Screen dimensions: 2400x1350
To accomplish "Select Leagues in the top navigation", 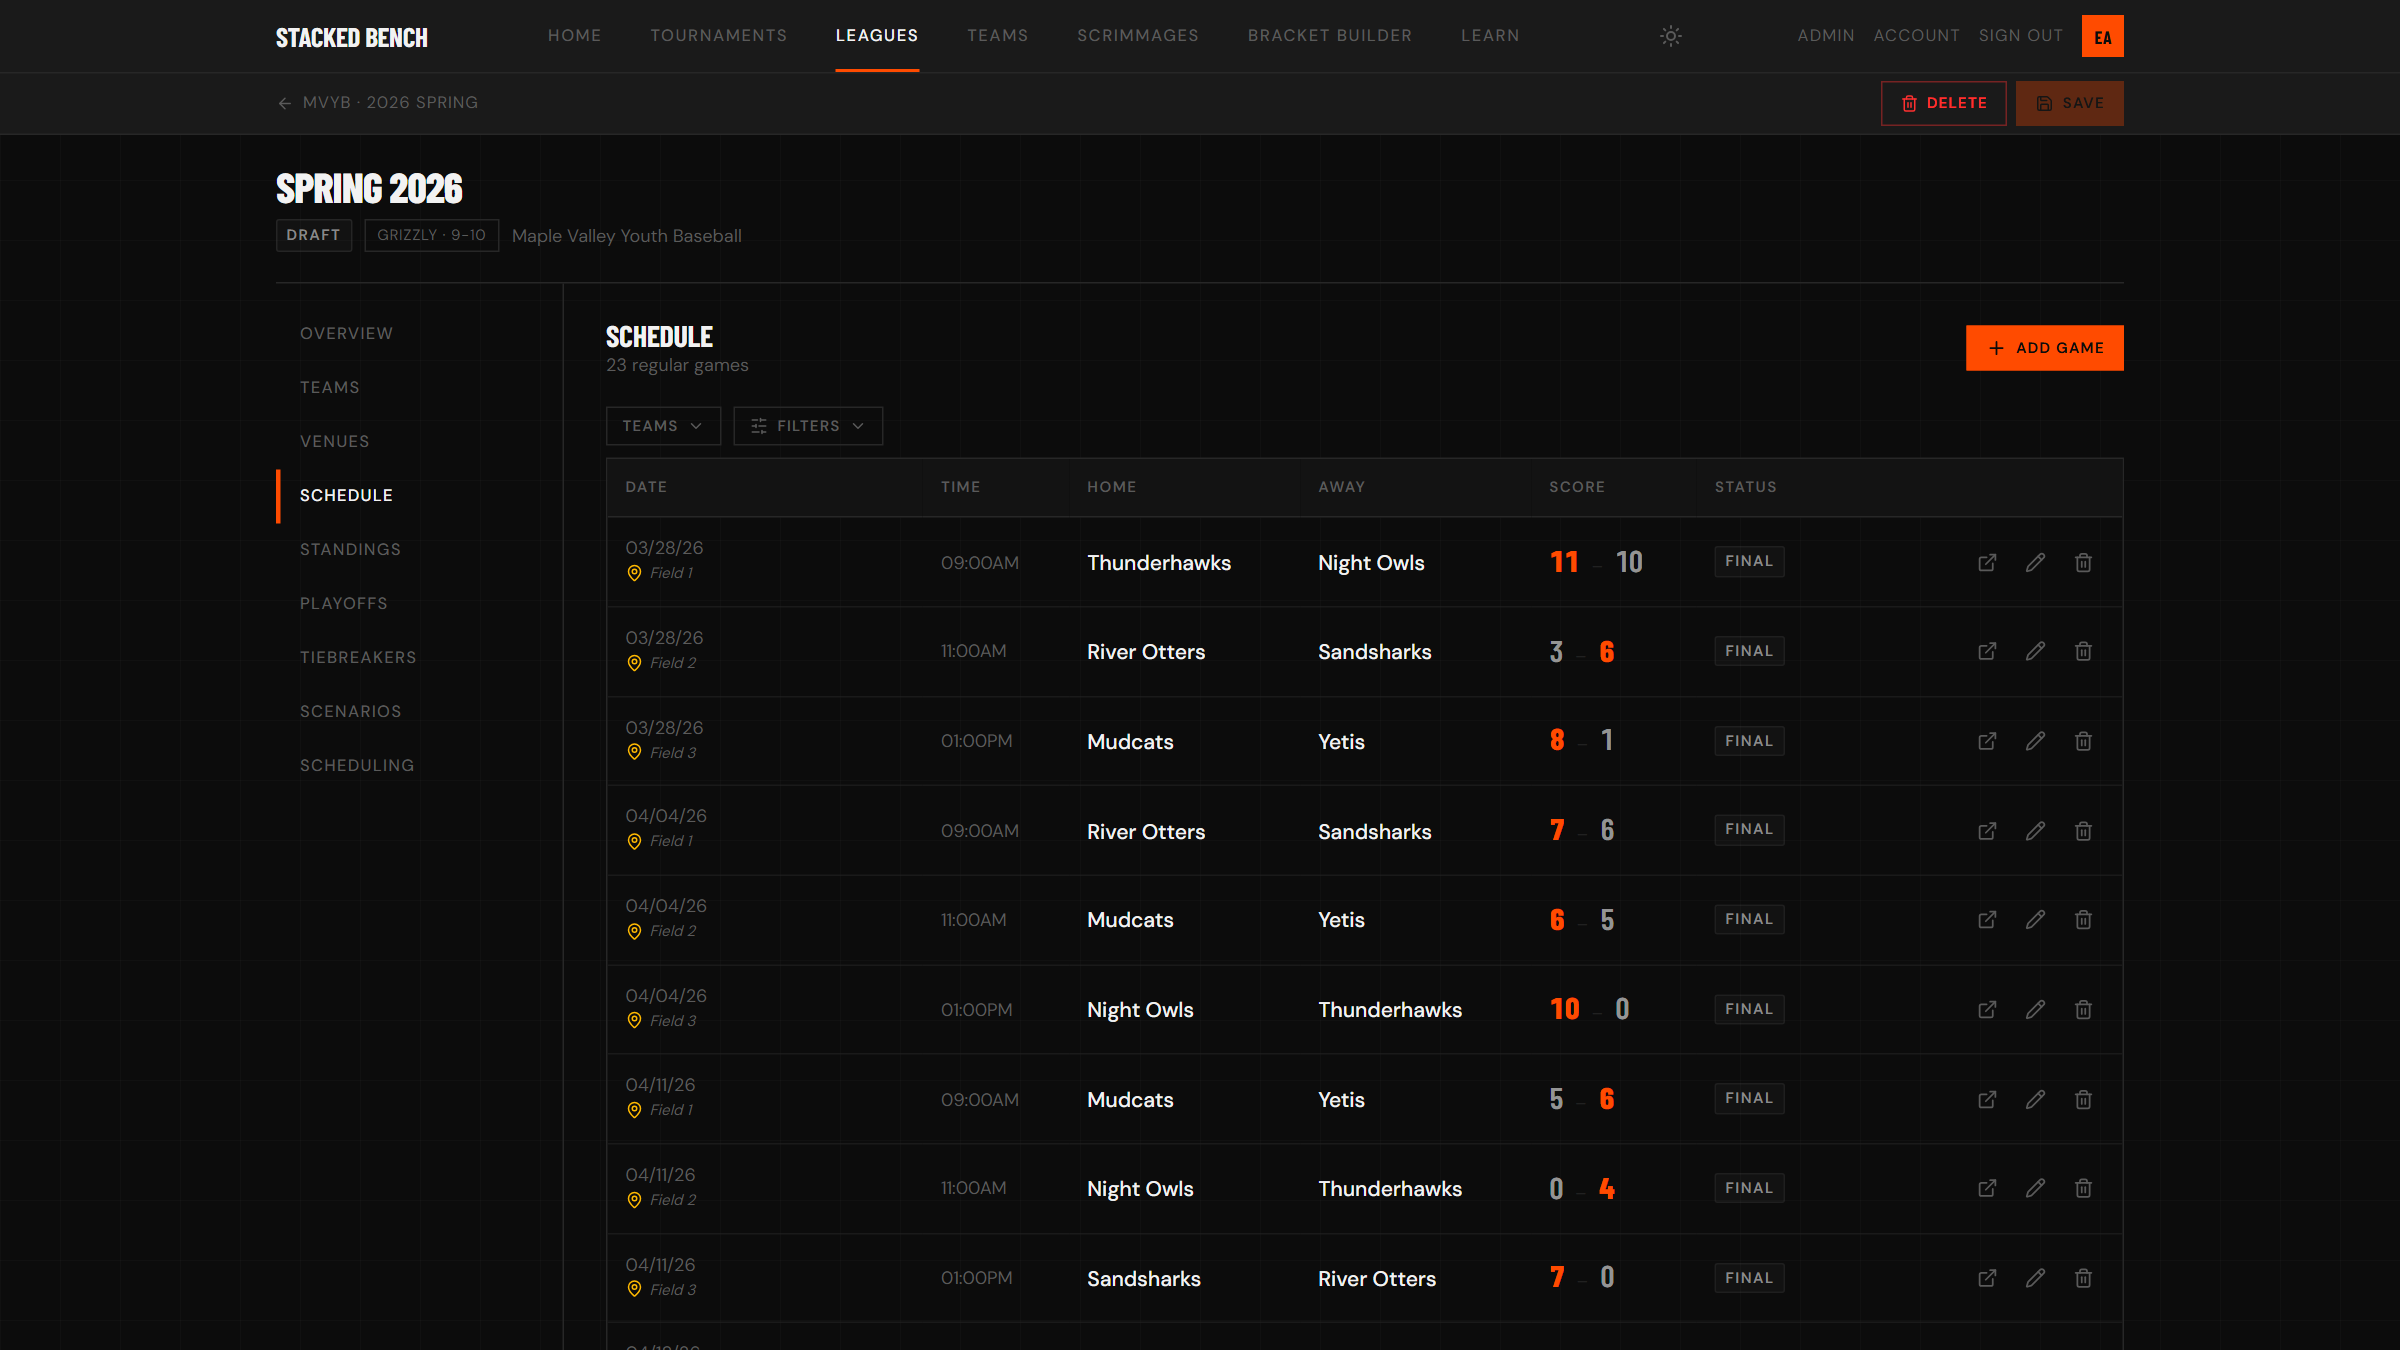I will (877, 36).
